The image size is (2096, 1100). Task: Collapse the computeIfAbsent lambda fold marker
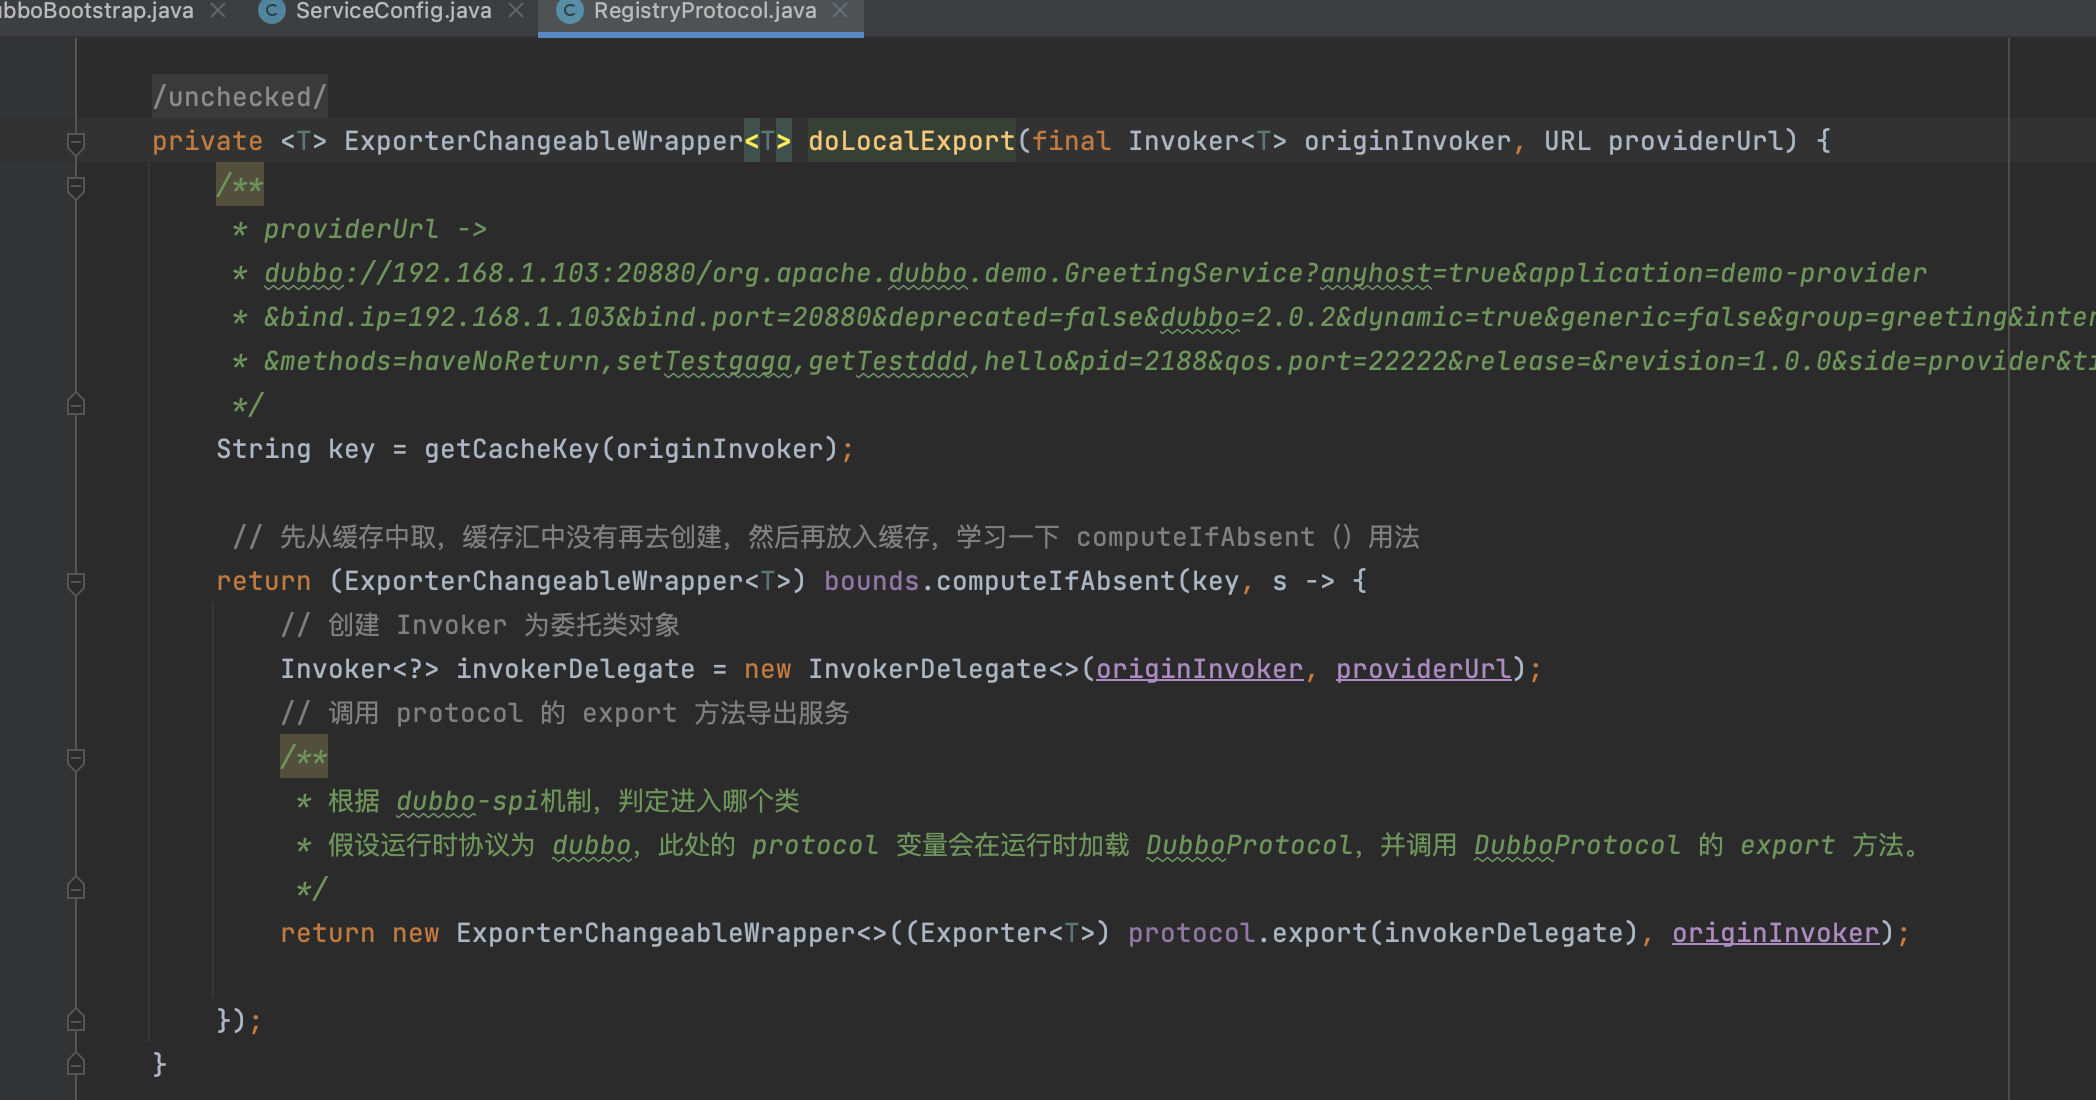[x=75, y=582]
